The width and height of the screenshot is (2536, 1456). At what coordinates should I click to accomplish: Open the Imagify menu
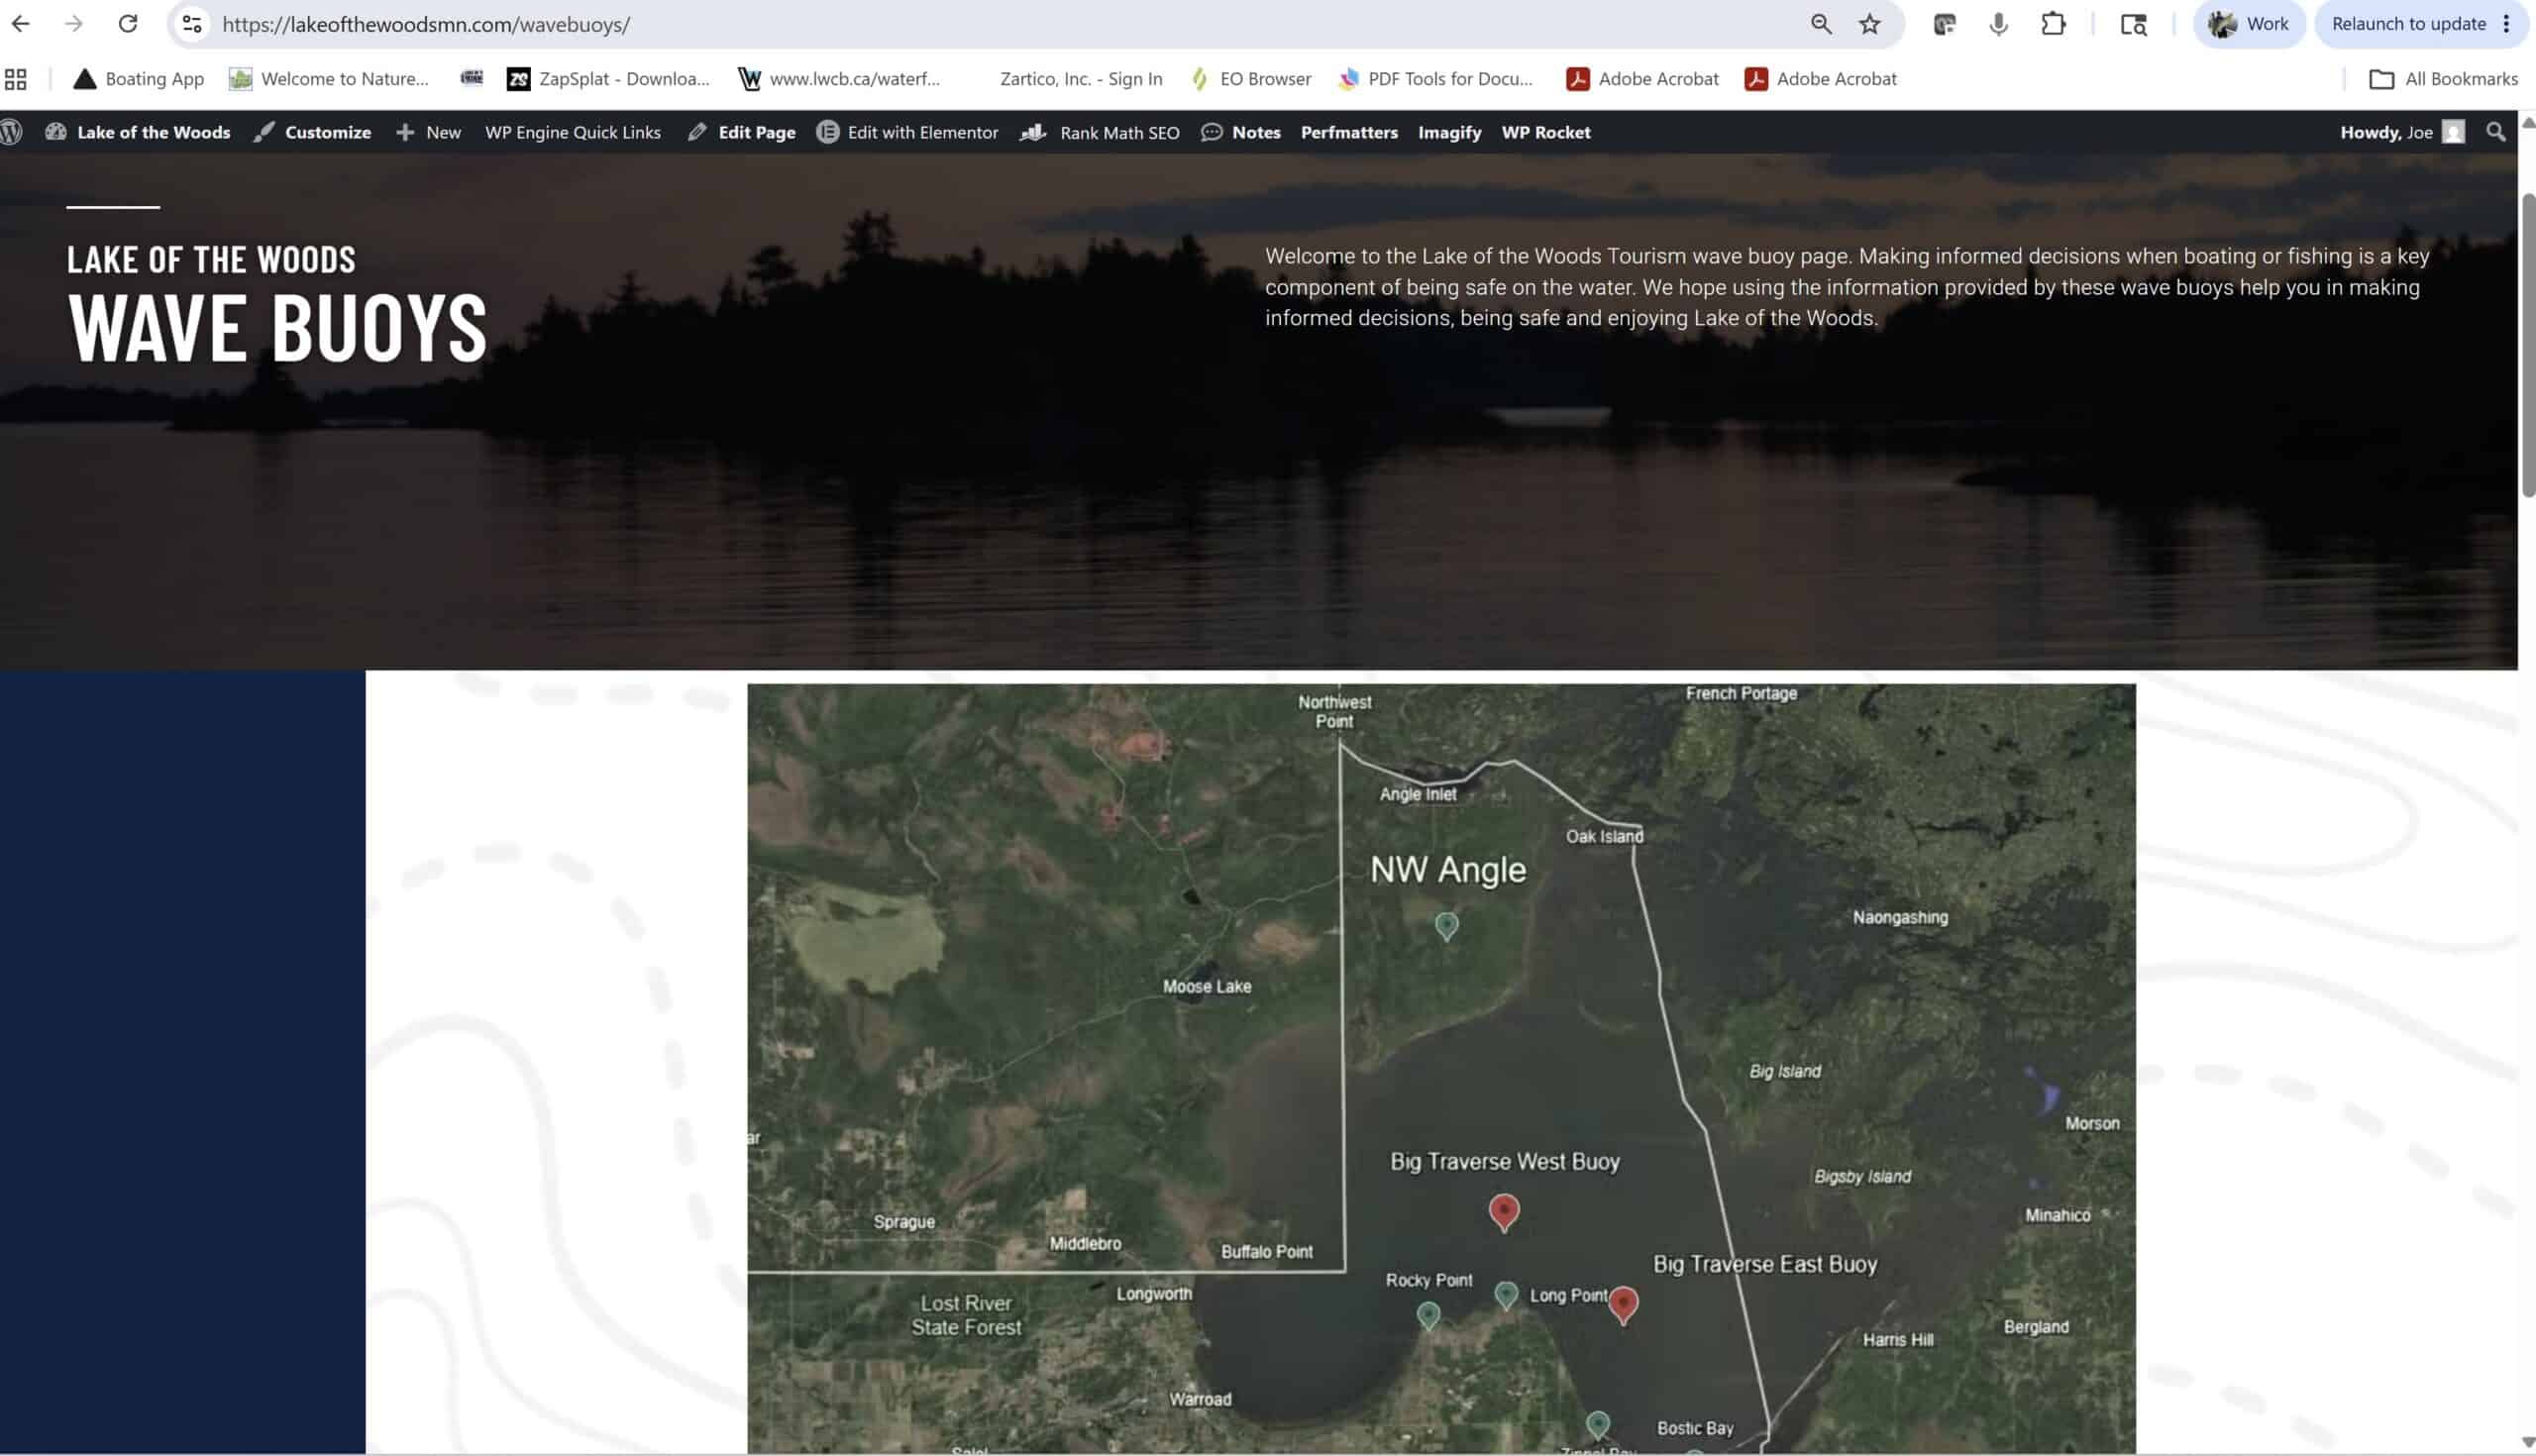(1449, 132)
